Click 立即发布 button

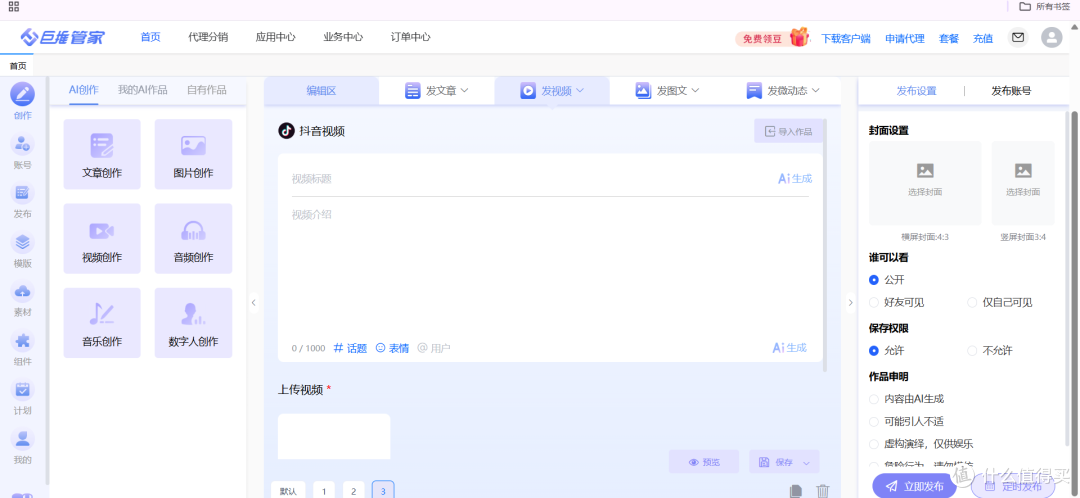coord(914,486)
